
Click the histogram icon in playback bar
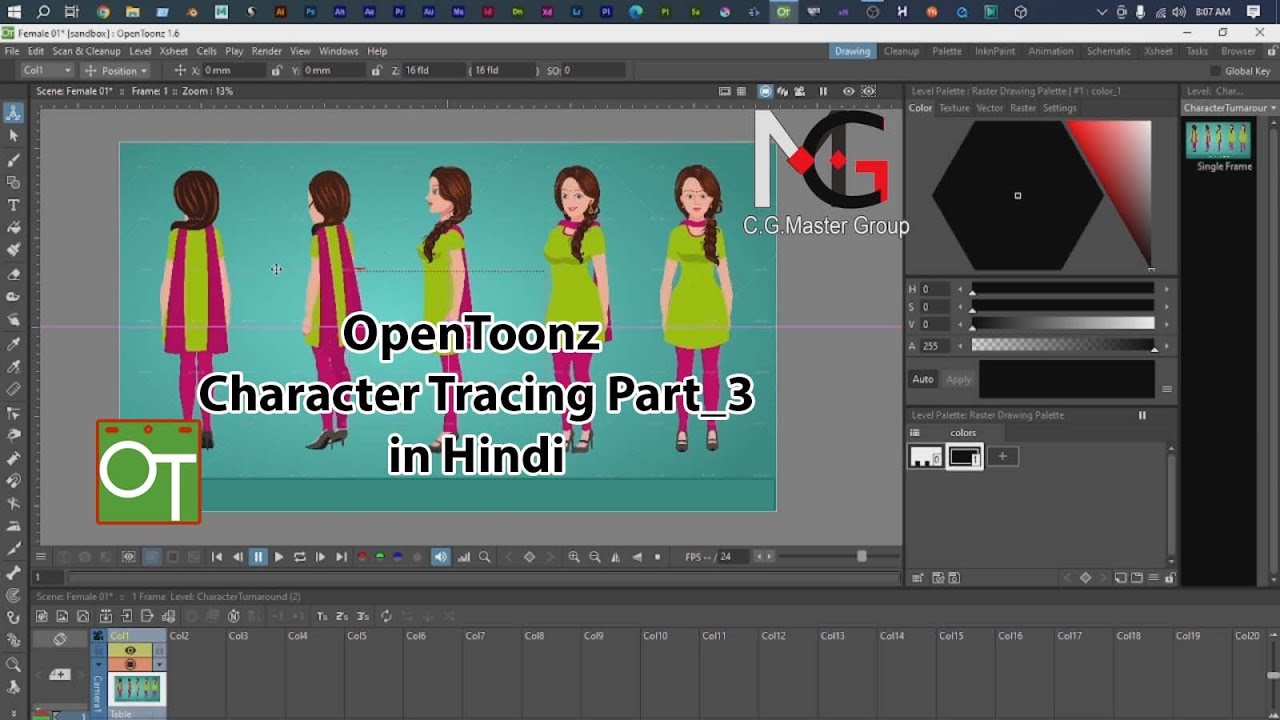click(463, 557)
